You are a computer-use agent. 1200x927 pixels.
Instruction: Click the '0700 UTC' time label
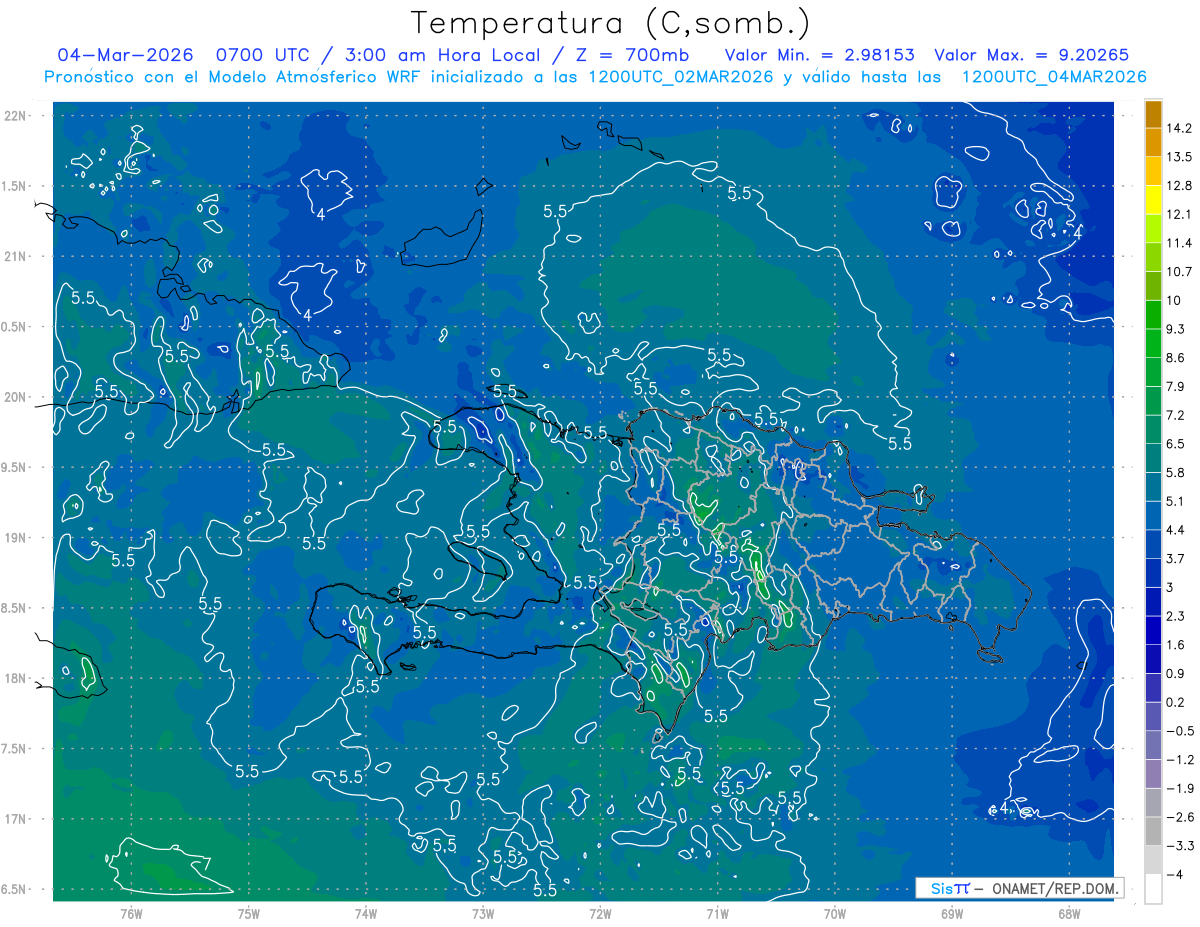click(264, 55)
